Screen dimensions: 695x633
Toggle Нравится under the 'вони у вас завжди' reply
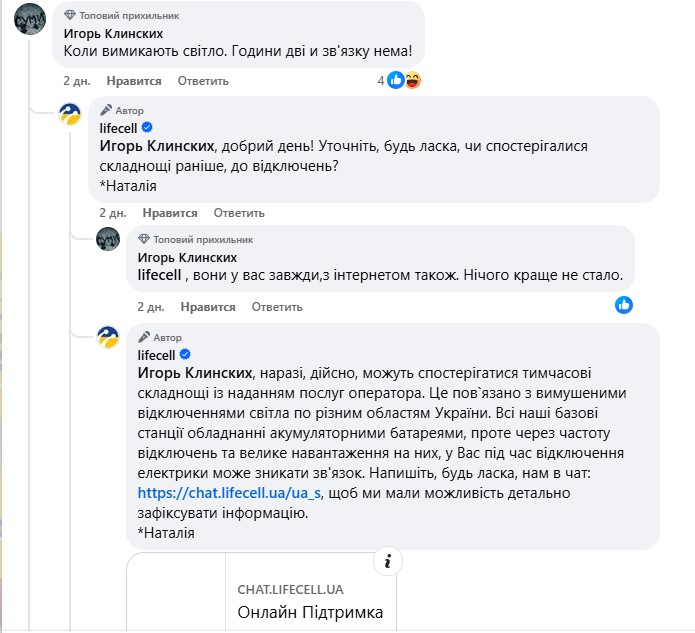click(208, 307)
